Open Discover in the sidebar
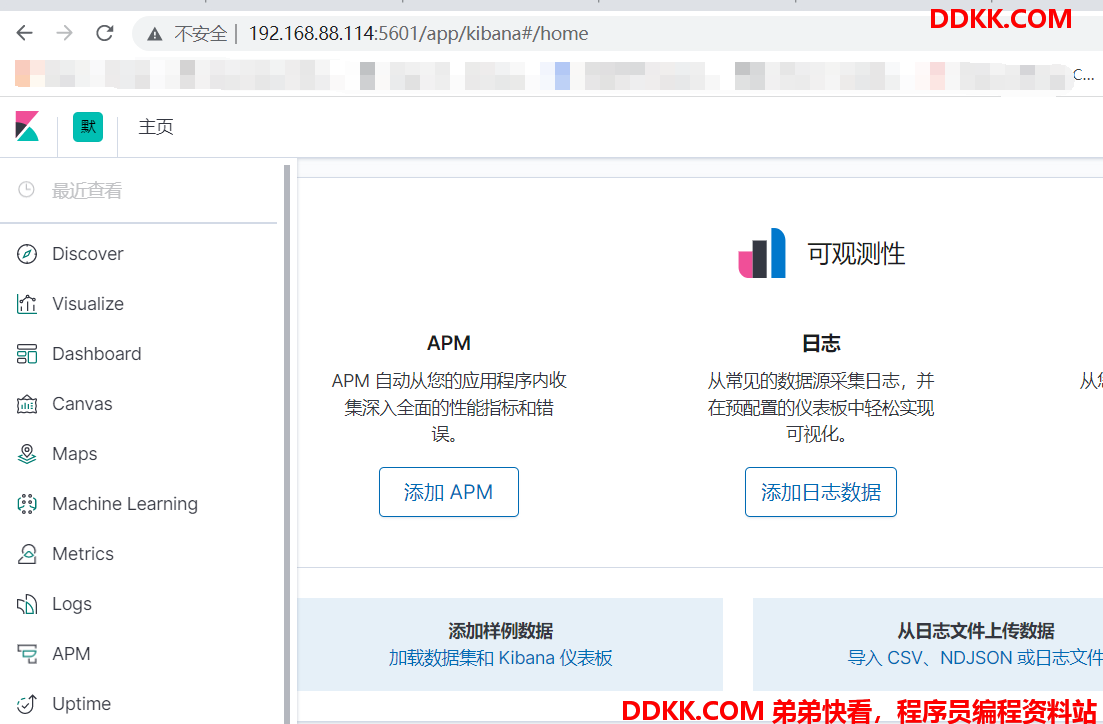Screen dimensions: 1103x724 (87, 254)
